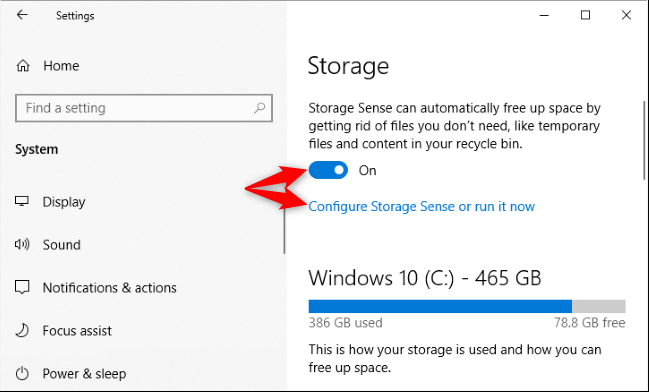Image resolution: width=649 pixels, height=392 pixels.
Task: Maximize the Settings window
Action: click(x=585, y=15)
